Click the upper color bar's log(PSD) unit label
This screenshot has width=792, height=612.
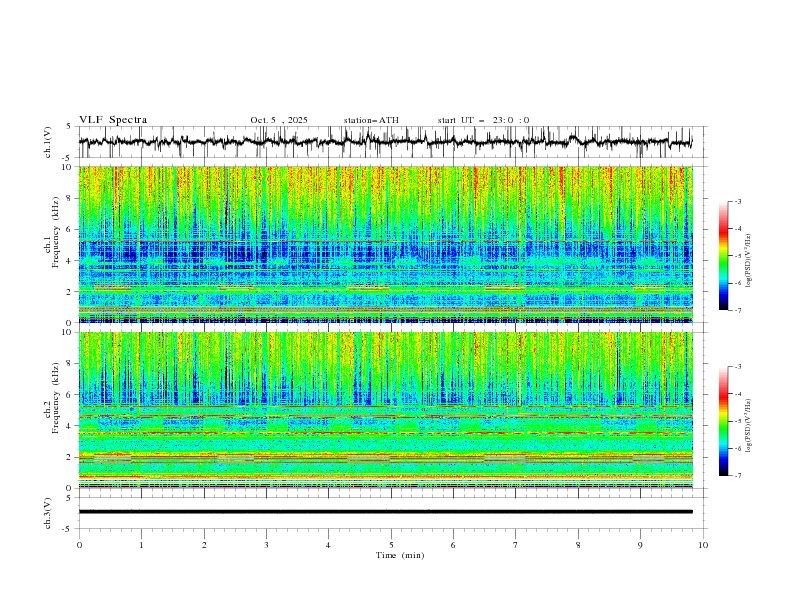coord(749,261)
